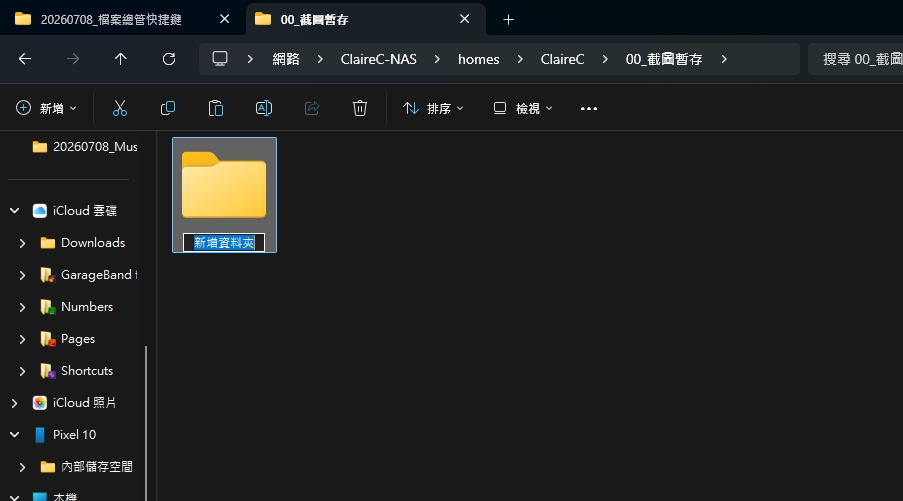Open chevron after 00_截圖暫存 breadcrumb
The image size is (903, 501).
point(724,59)
